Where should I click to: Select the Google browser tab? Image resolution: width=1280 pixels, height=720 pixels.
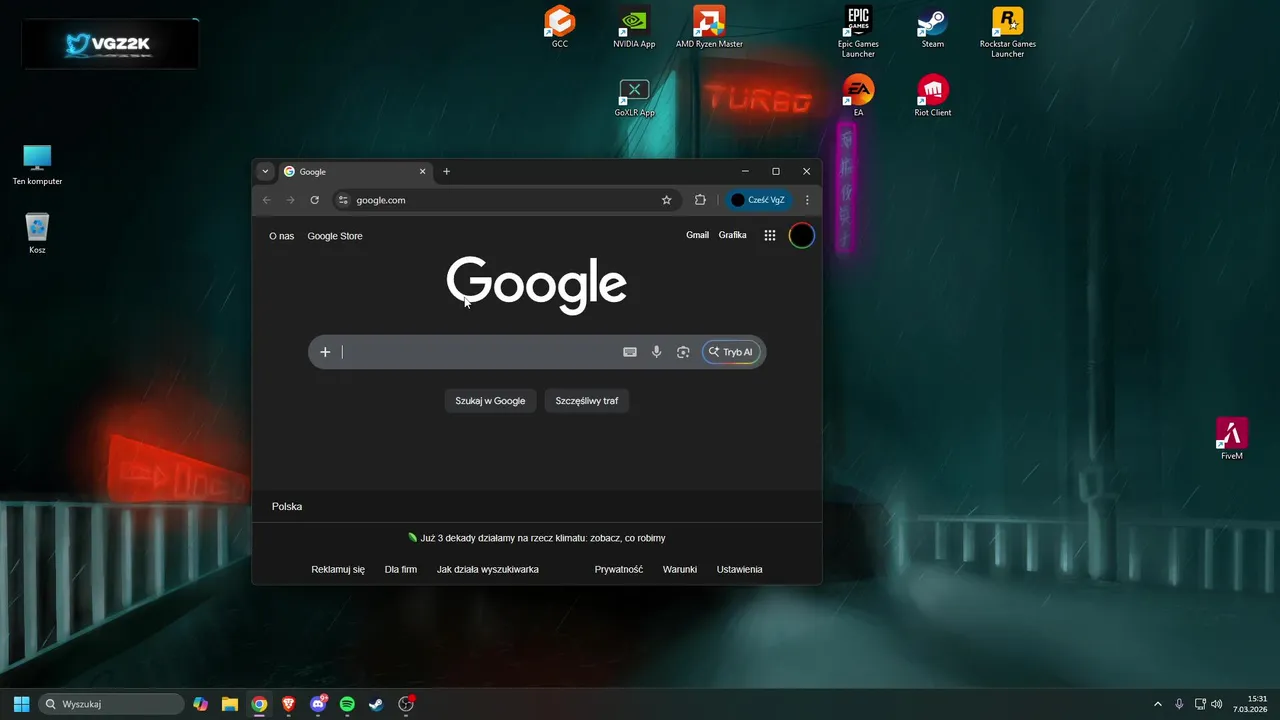click(x=355, y=171)
